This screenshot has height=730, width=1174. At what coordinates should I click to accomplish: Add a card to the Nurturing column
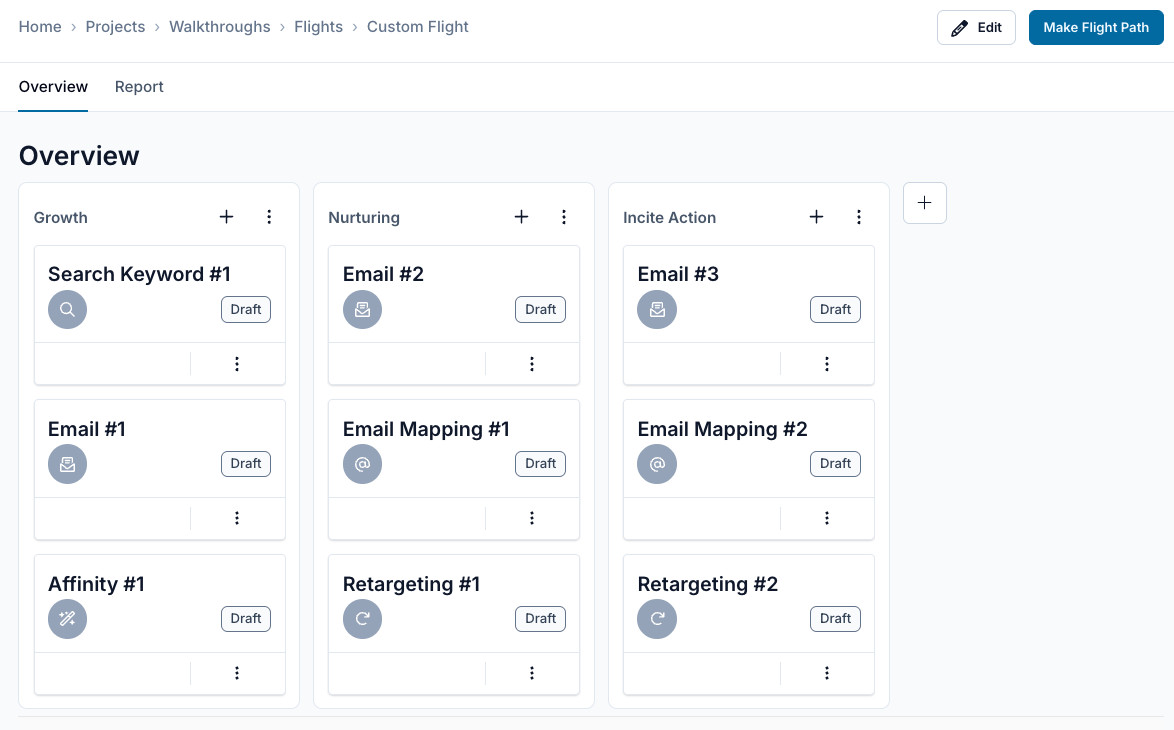(521, 217)
